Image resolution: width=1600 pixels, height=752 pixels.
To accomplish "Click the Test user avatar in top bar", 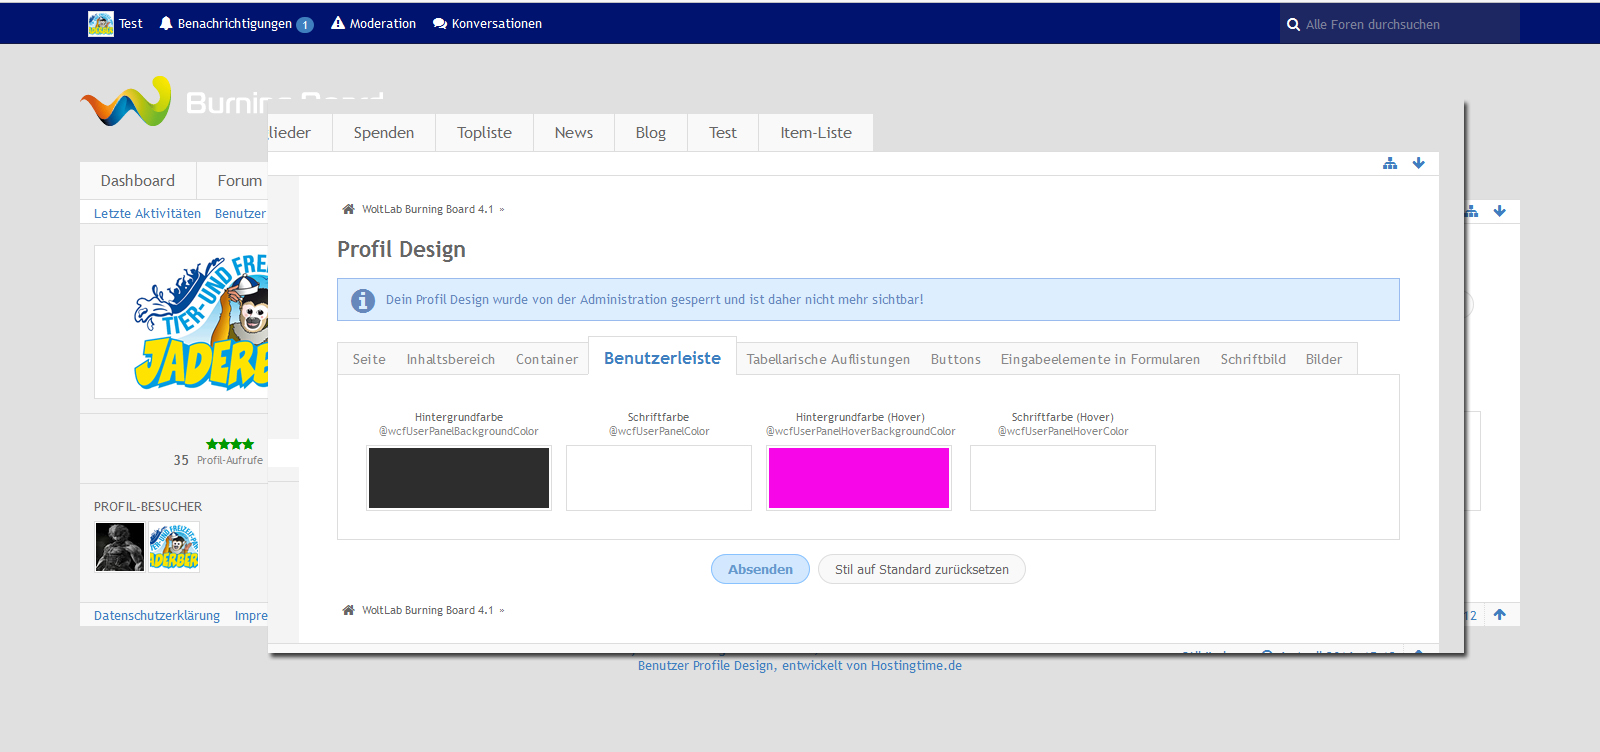I will [101, 24].
